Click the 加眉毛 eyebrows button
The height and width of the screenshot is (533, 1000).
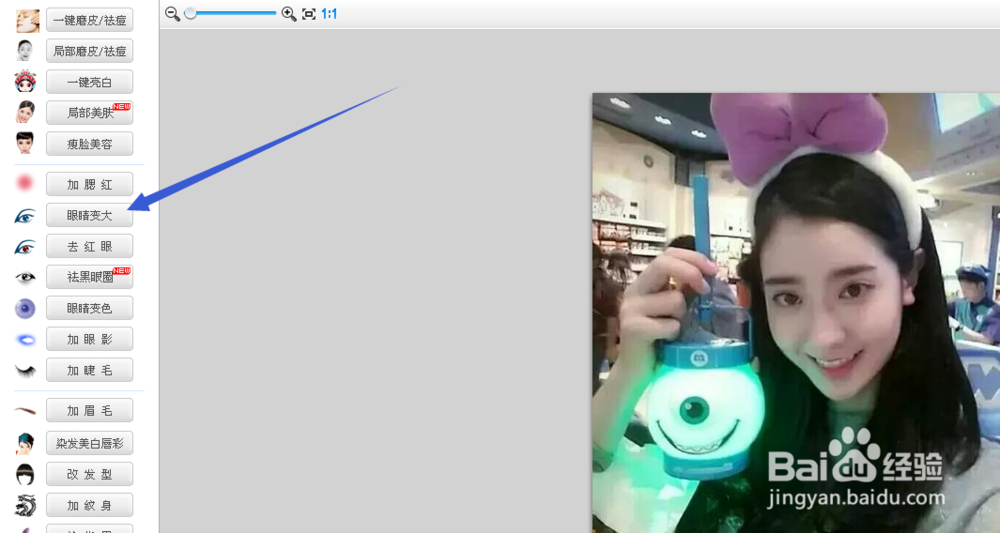click(x=89, y=411)
